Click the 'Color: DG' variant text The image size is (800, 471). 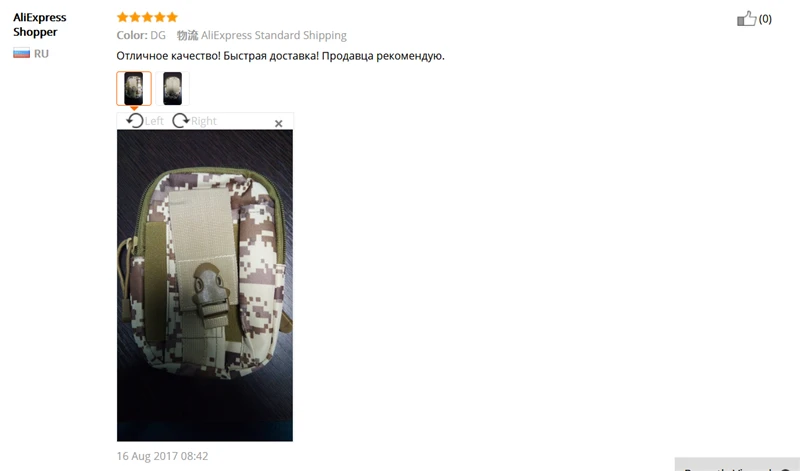pyautogui.click(x=141, y=35)
